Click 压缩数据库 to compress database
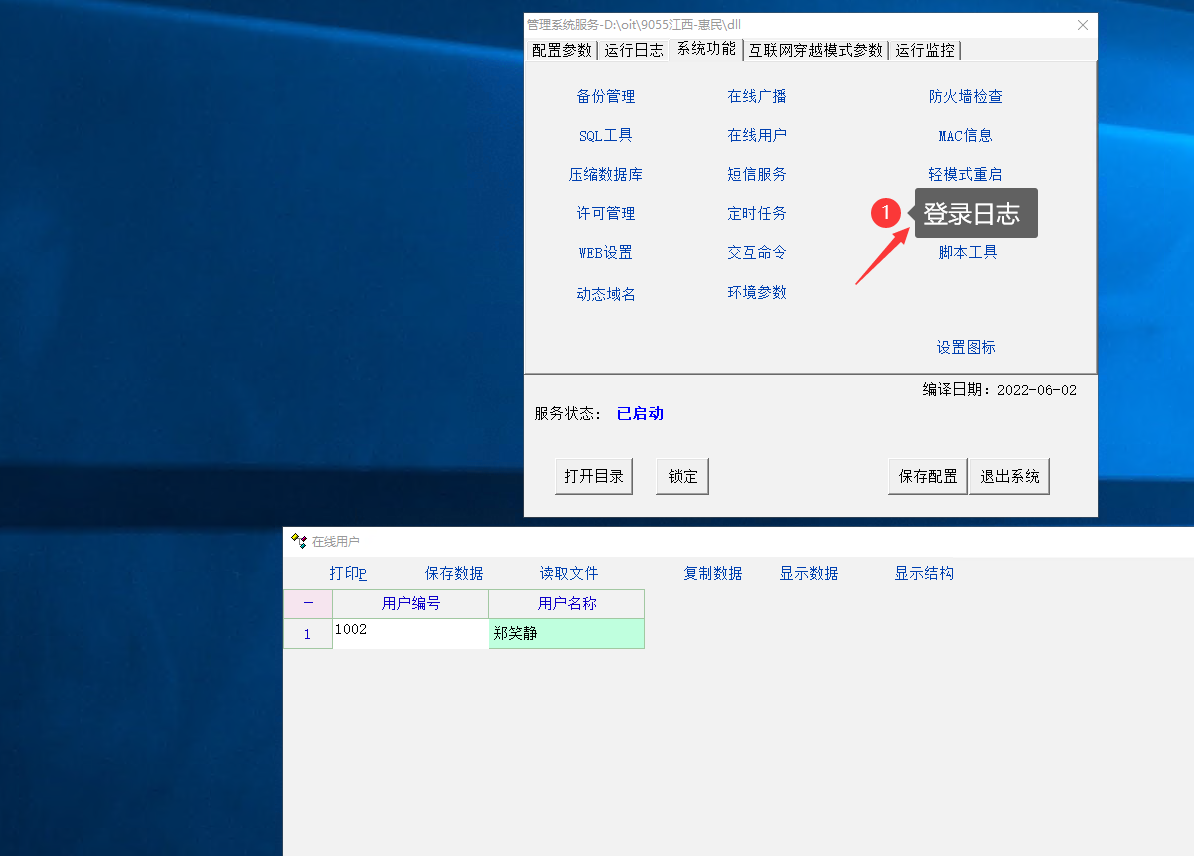This screenshot has width=1194, height=856. click(x=605, y=175)
